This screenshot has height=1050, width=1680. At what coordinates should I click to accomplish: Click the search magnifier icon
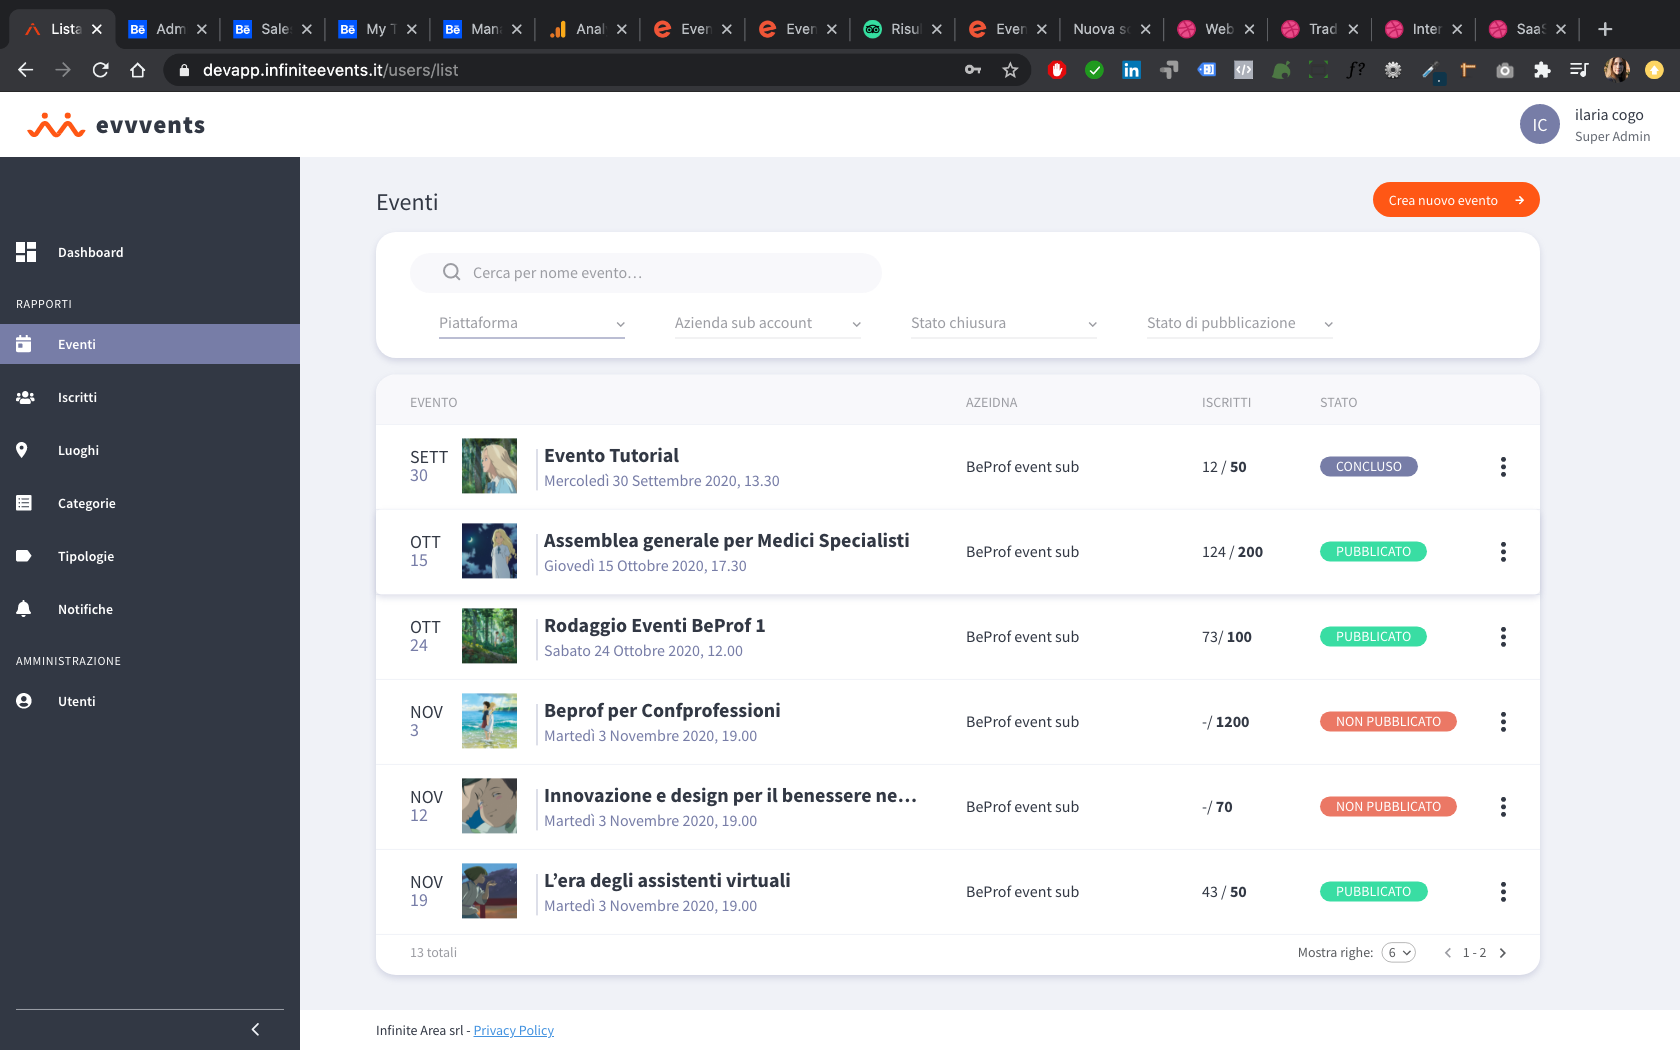pos(452,272)
